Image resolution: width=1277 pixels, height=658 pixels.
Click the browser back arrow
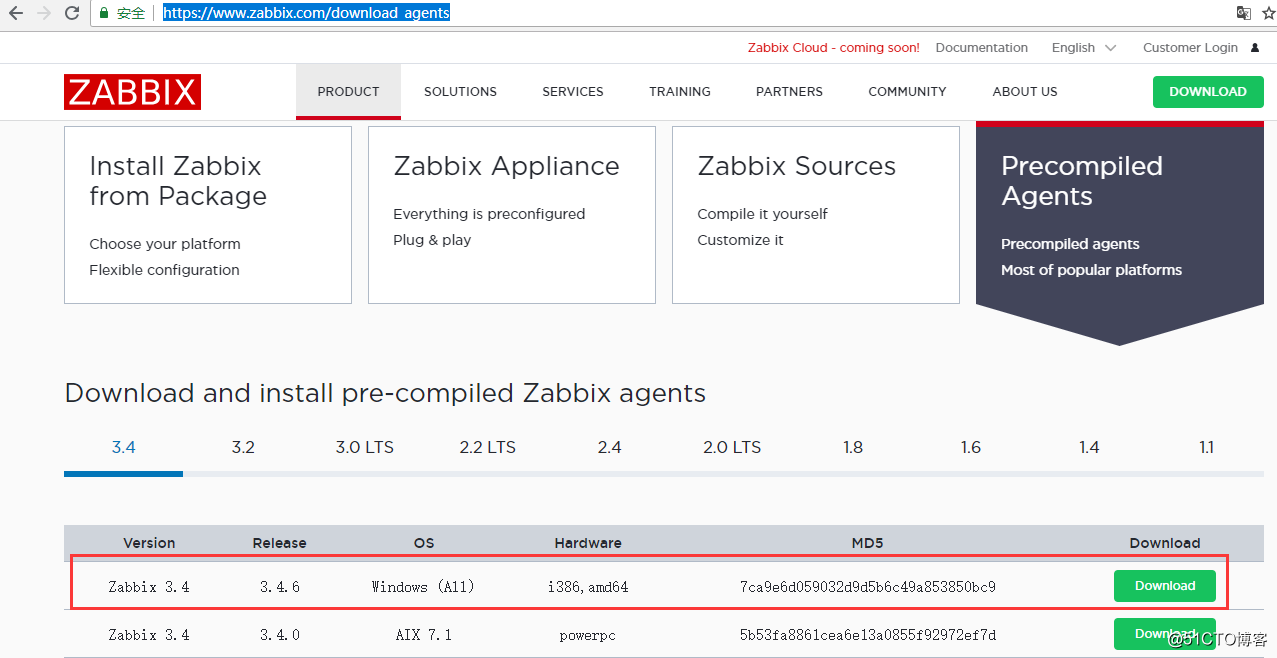click(16, 13)
